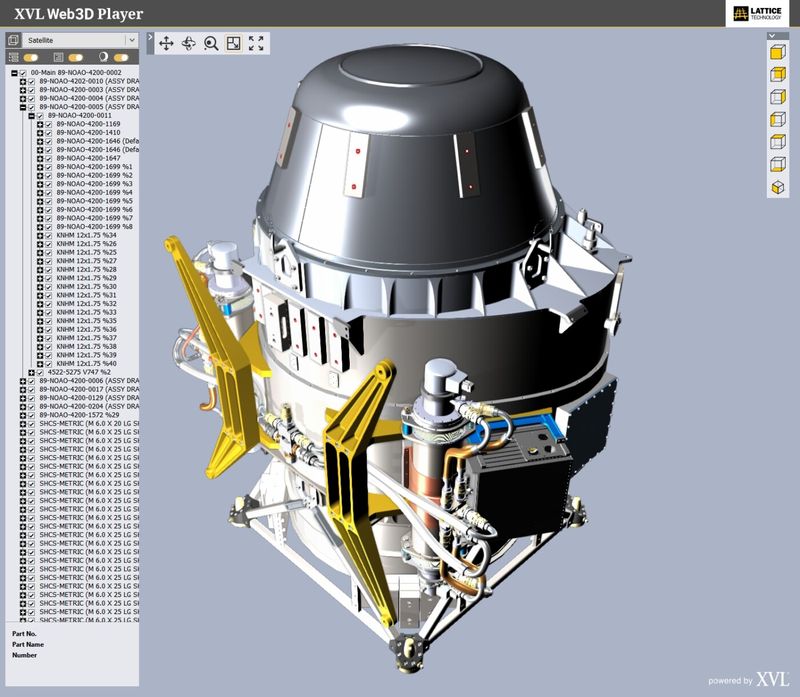Enter fullscreen using the expand-arrows icon
Image resolution: width=800 pixels, height=697 pixels.
click(x=257, y=43)
